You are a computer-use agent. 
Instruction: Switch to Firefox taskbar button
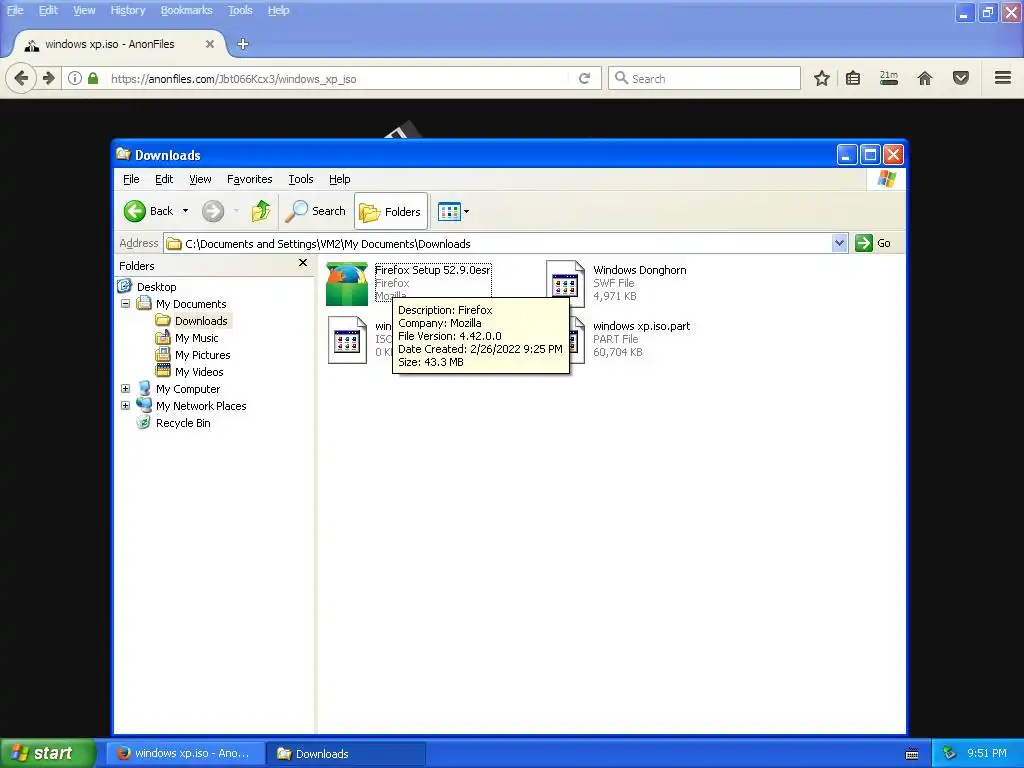(186, 754)
